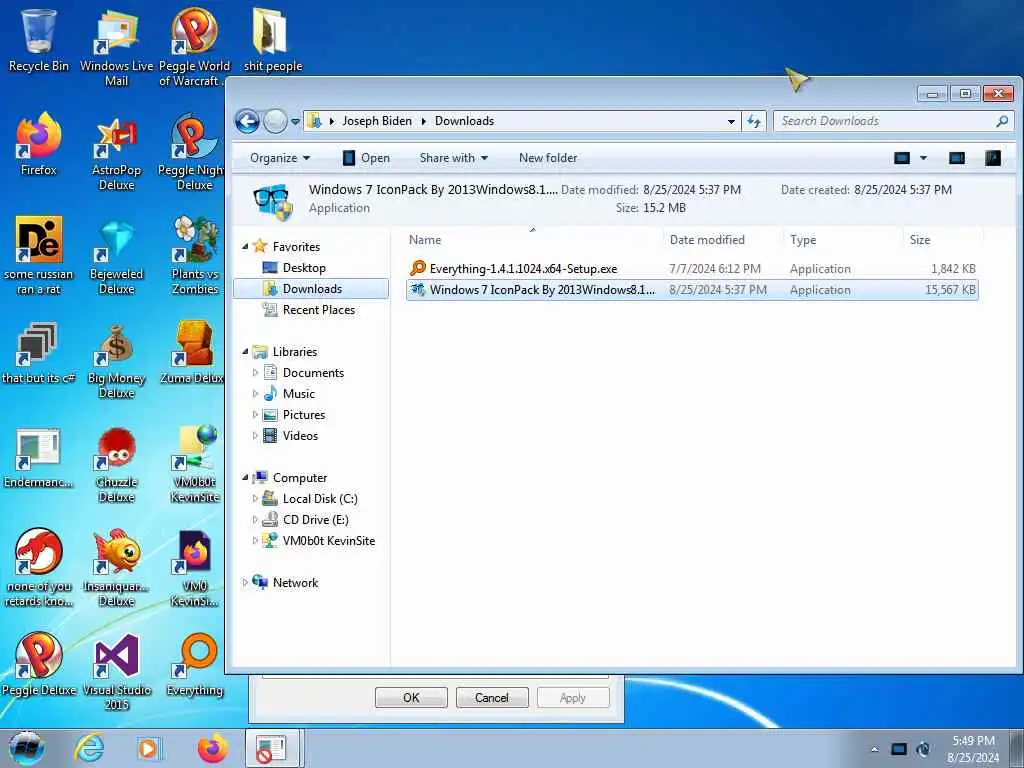Select the Chuzzle Deluxe shortcut
This screenshot has height=768, width=1024.
coord(116,465)
